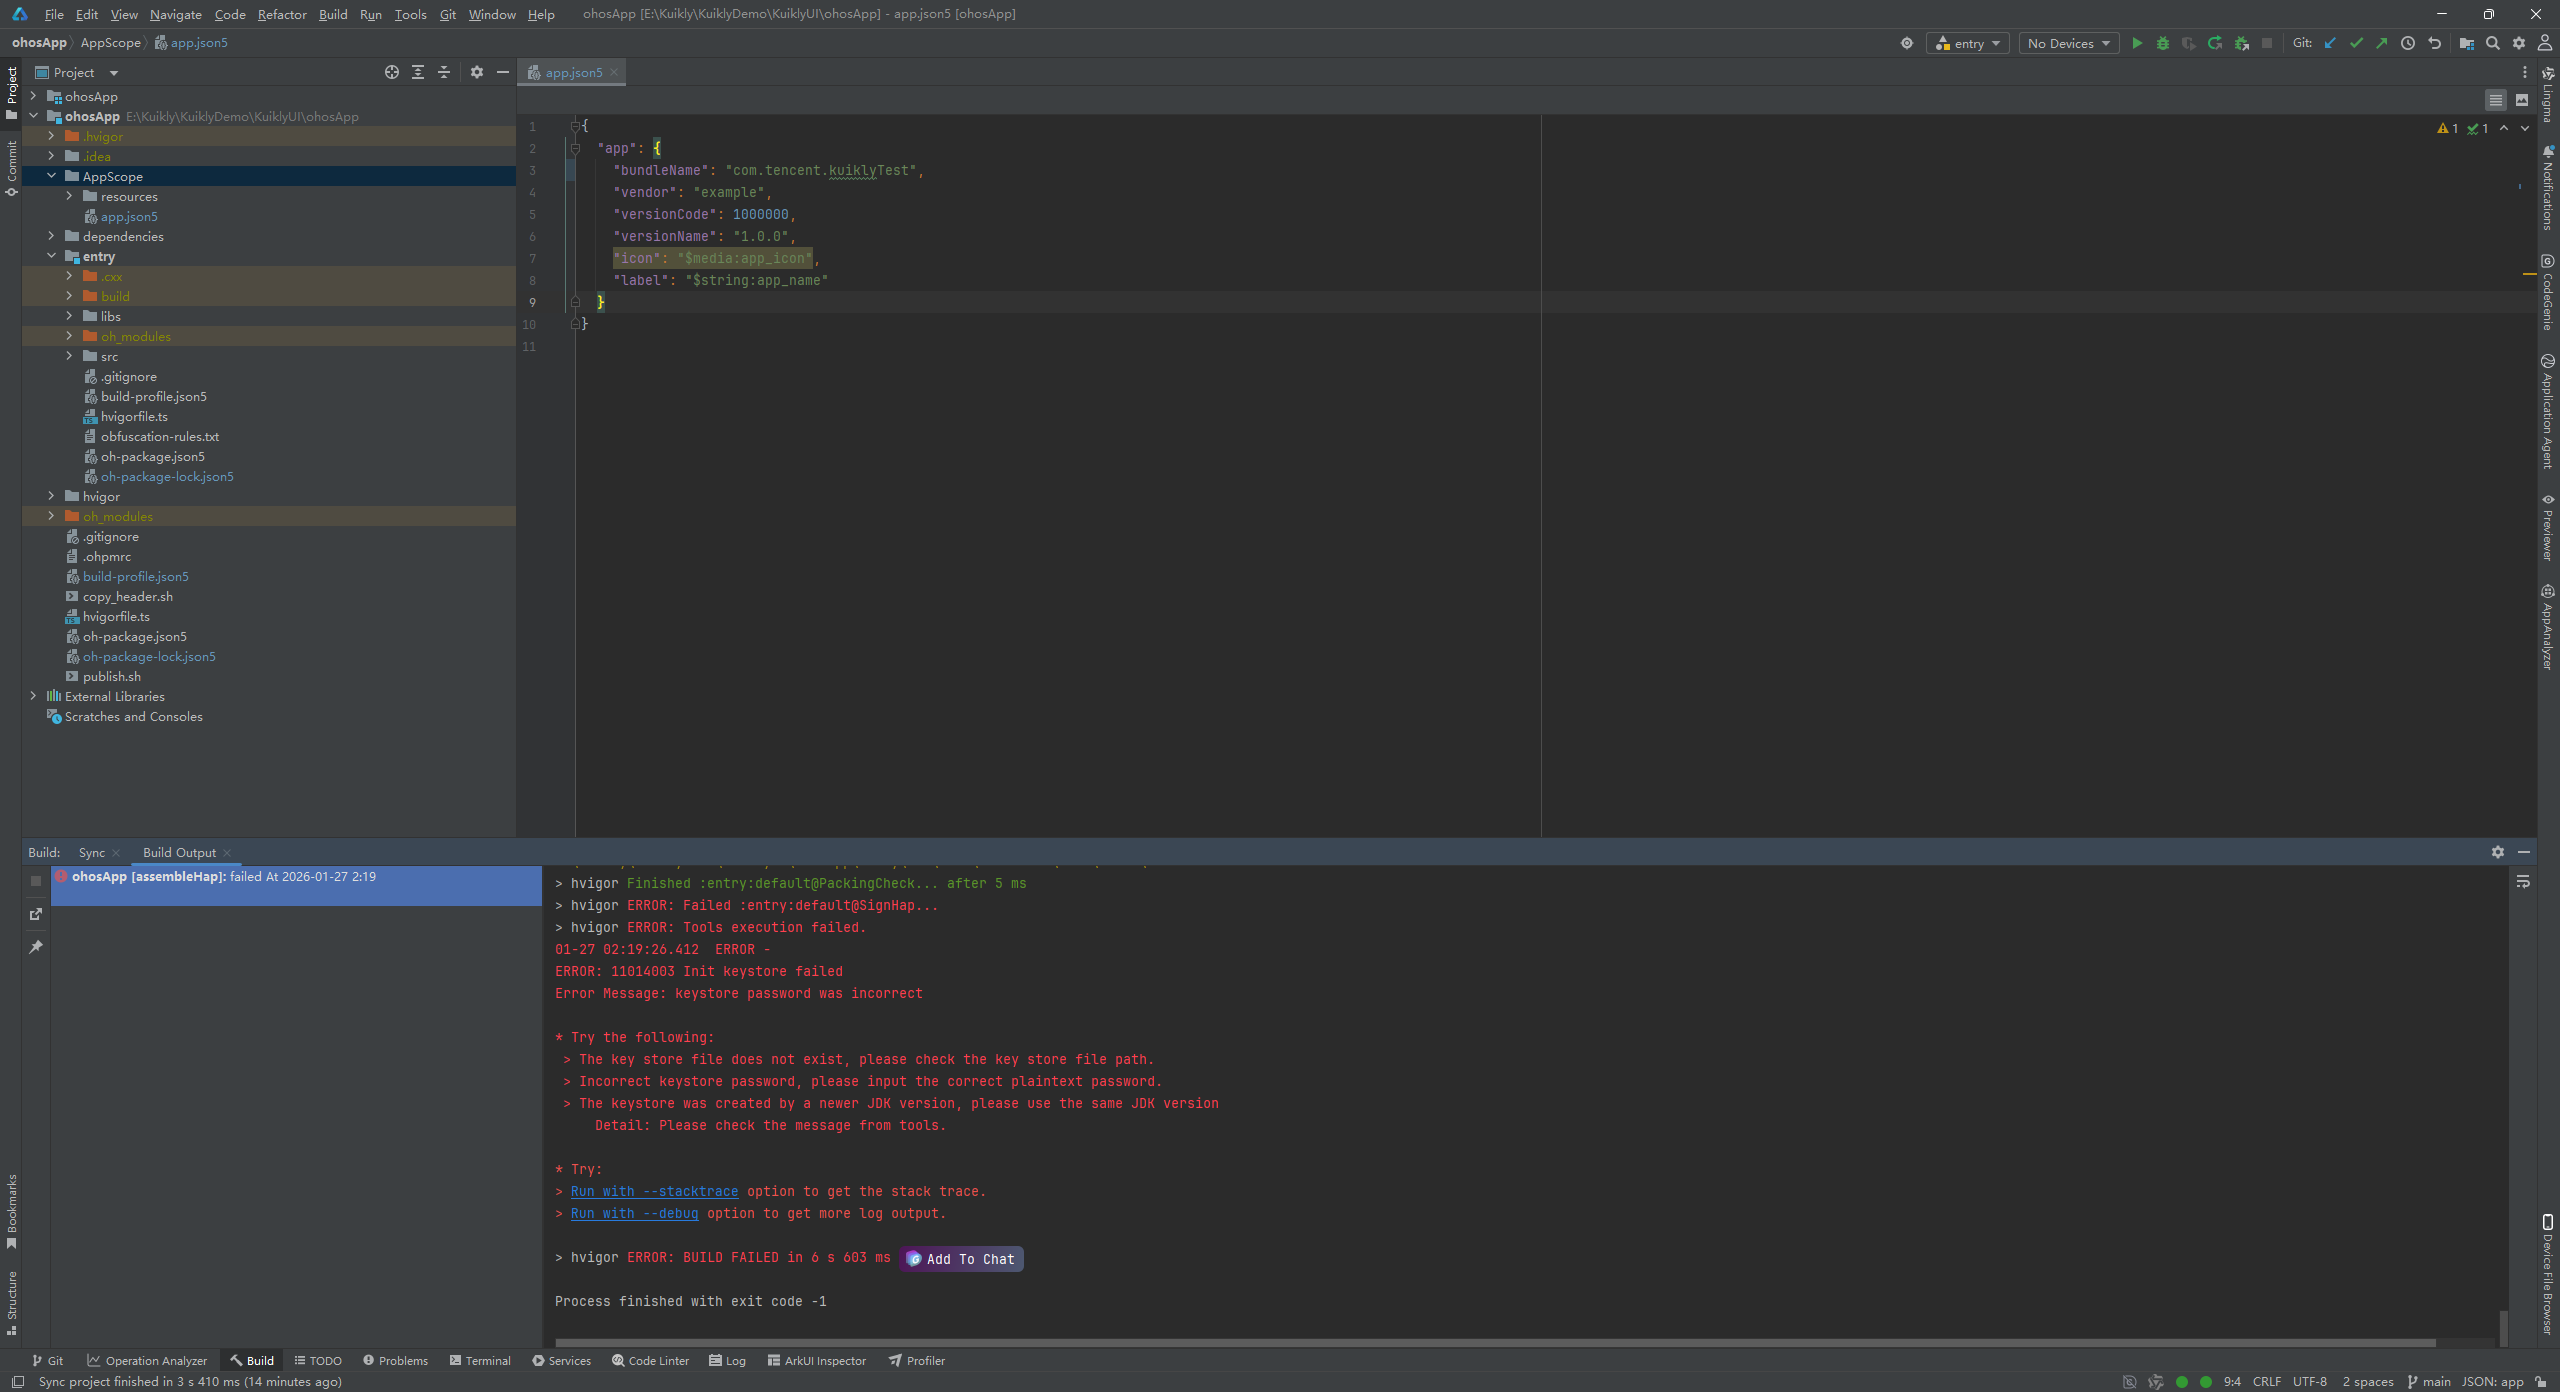The width and height of the screenshot is (2560, 1392).
Task: Click Run with --stacktrace link
Action: tap(654, 1191)
